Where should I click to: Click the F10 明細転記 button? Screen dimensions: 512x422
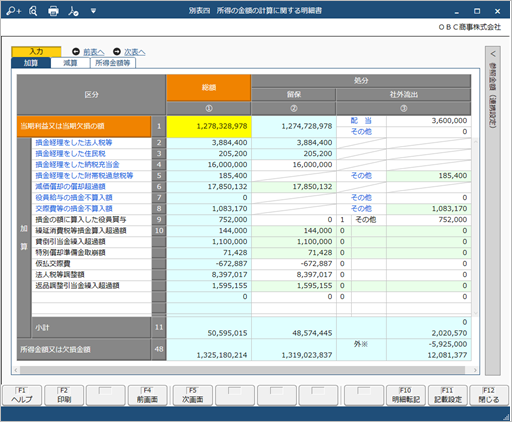click(406, 395)
